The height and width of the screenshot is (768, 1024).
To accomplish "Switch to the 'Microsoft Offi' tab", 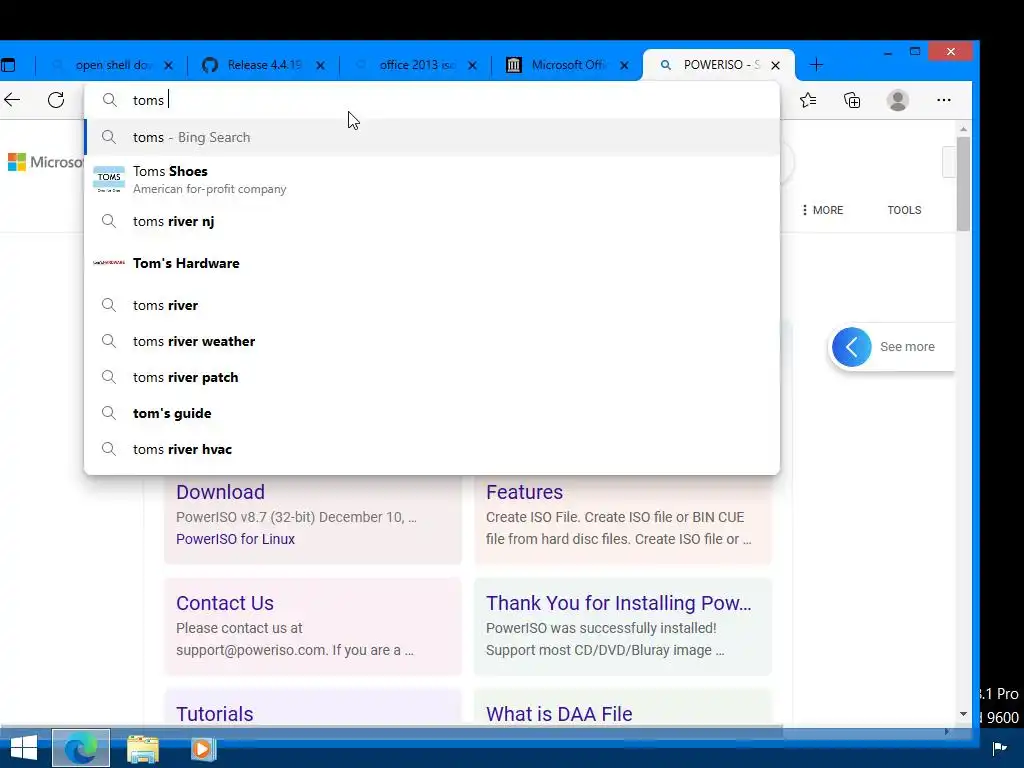I will (567, 65).
